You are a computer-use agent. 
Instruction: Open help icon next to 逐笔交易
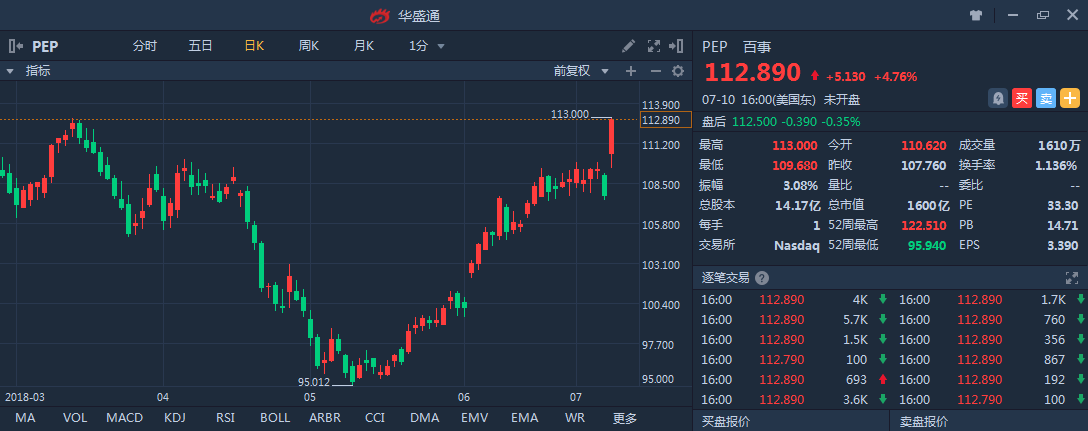click(762, 278)
